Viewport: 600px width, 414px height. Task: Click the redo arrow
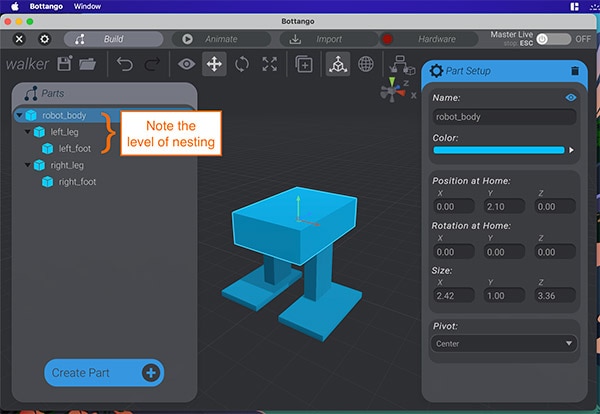[152, 64]
